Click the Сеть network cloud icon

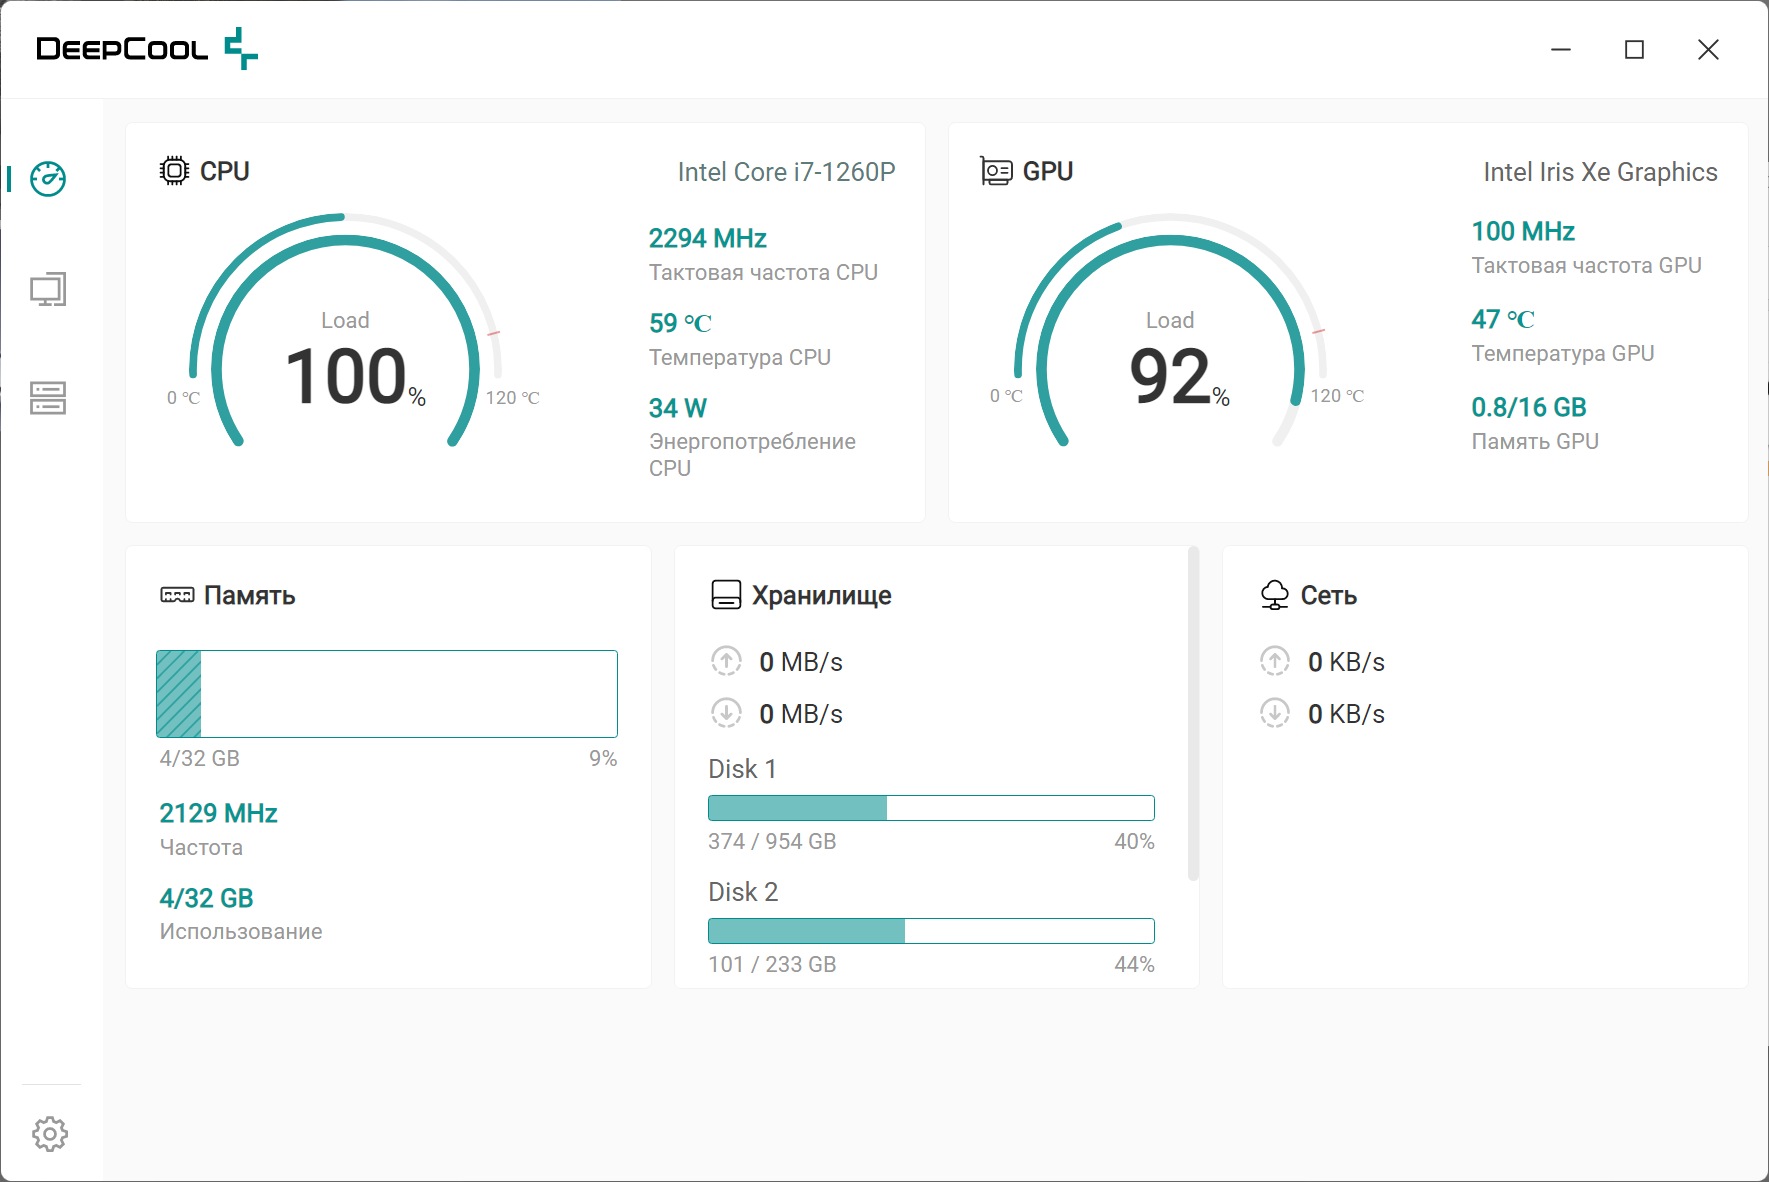tap(1274, 595)
